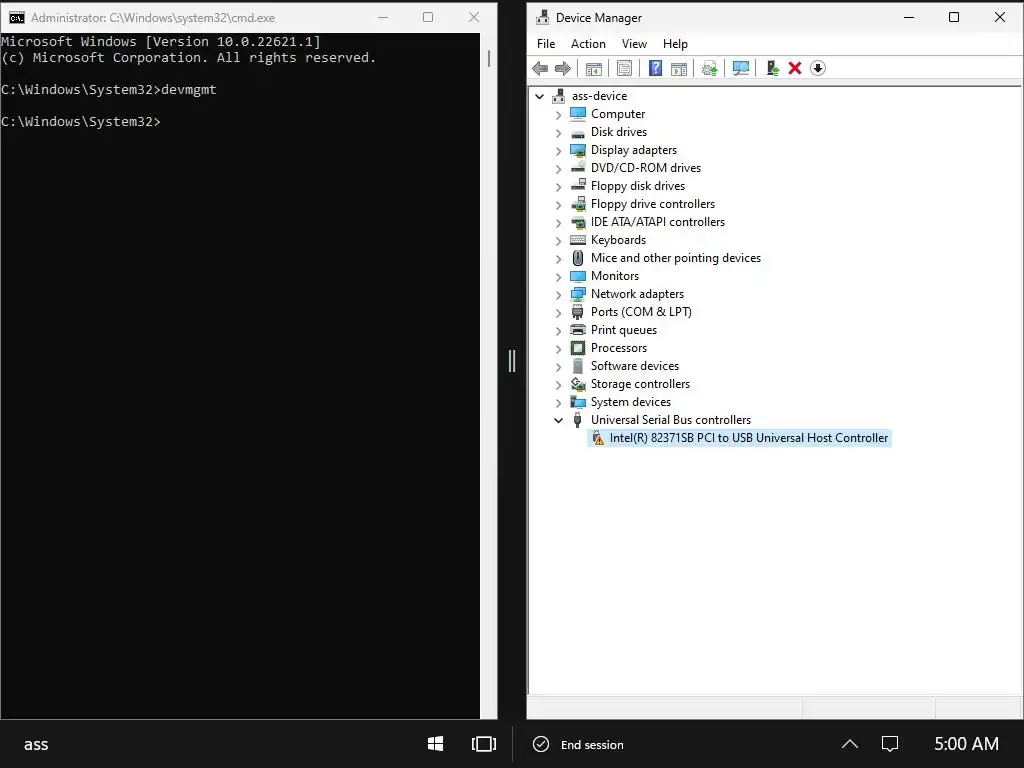The height and width of the screenshot is (768, 1024).
Task: Select the Software devices label
Action: pyautogui.click(x=635, y=366)
